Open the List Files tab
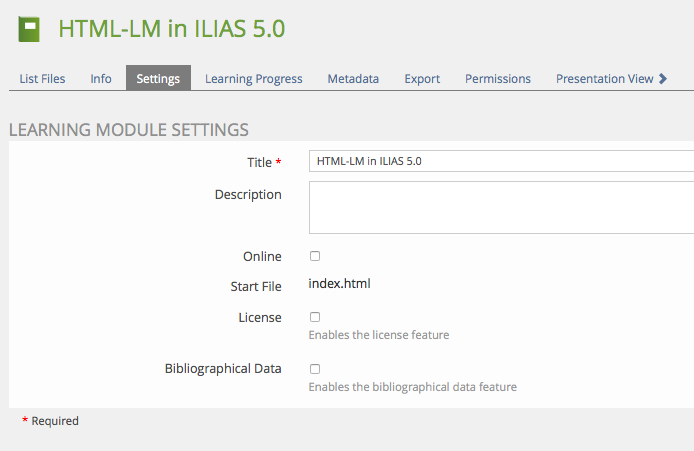The height and width of the screenshot is (451, 694). 42,79
